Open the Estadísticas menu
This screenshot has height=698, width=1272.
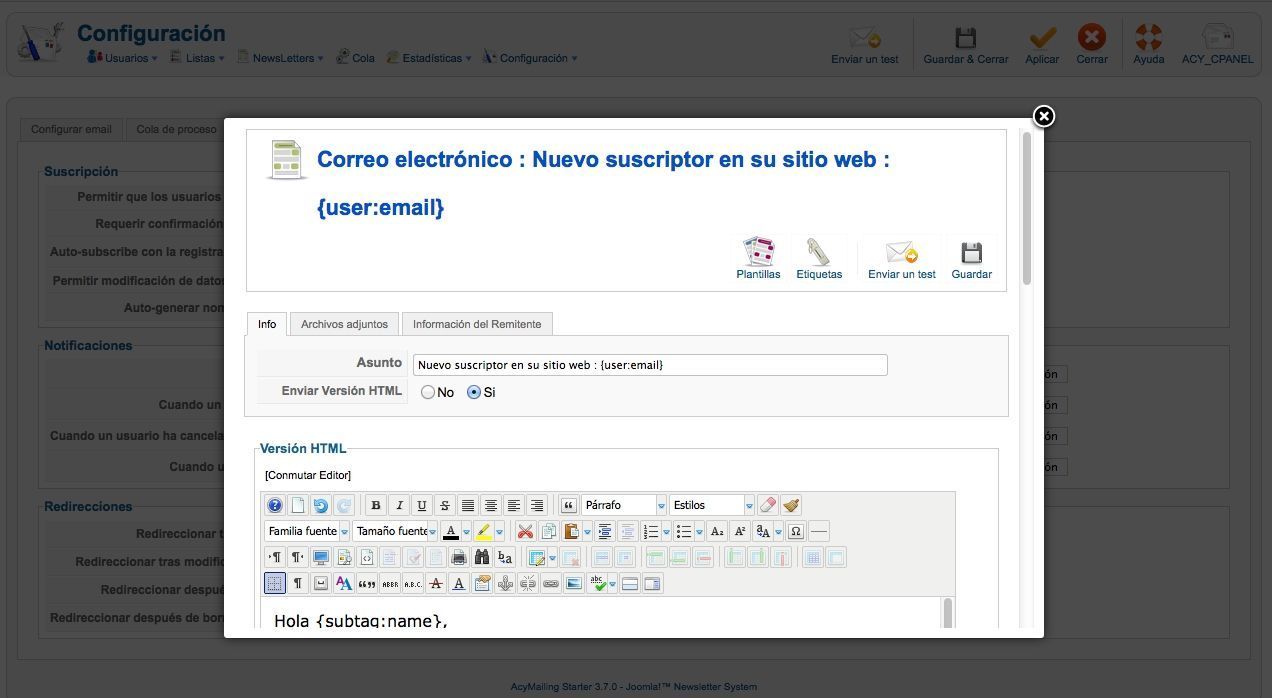point(429,58)
